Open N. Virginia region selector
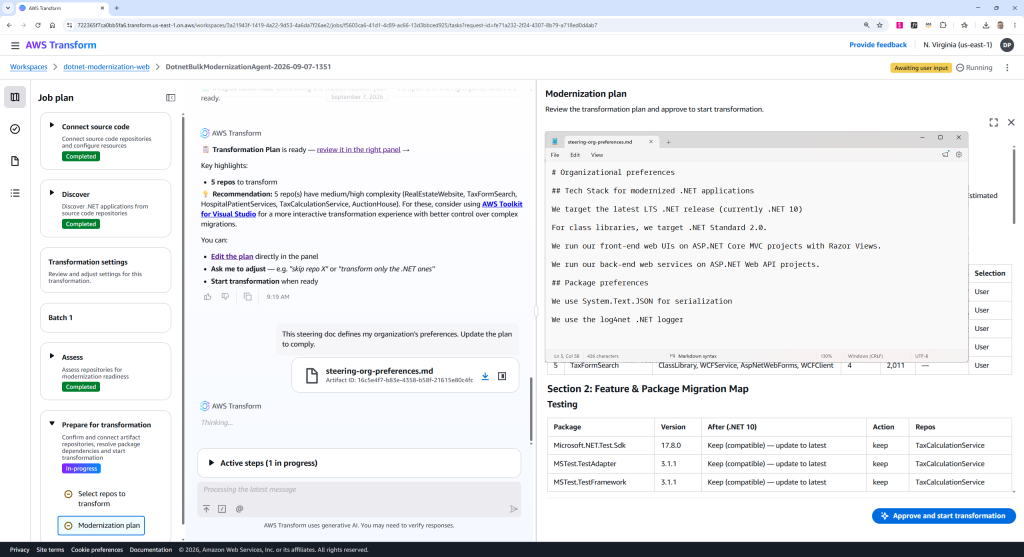 tap(957, 45)
